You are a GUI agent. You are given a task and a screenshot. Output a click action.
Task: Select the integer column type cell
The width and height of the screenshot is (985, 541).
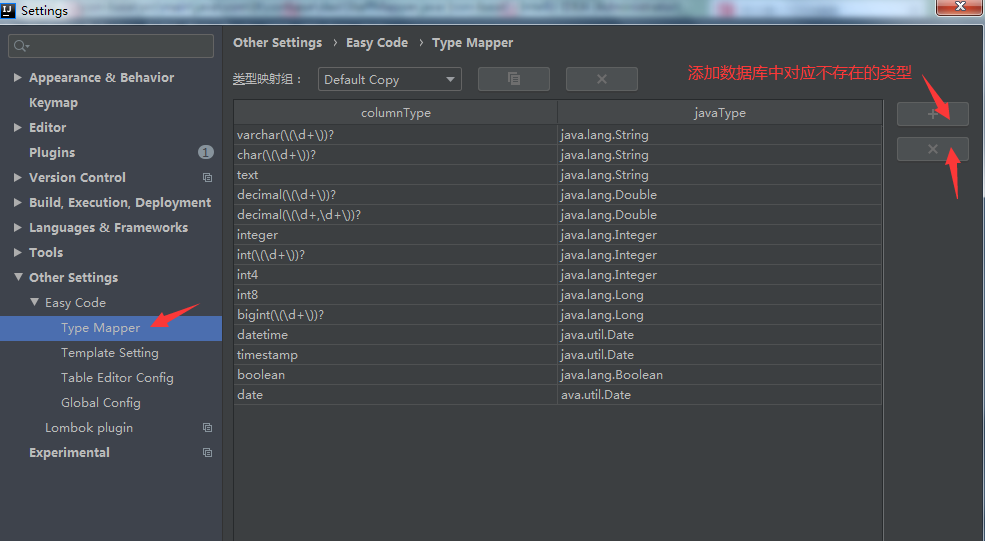point(396,235)
